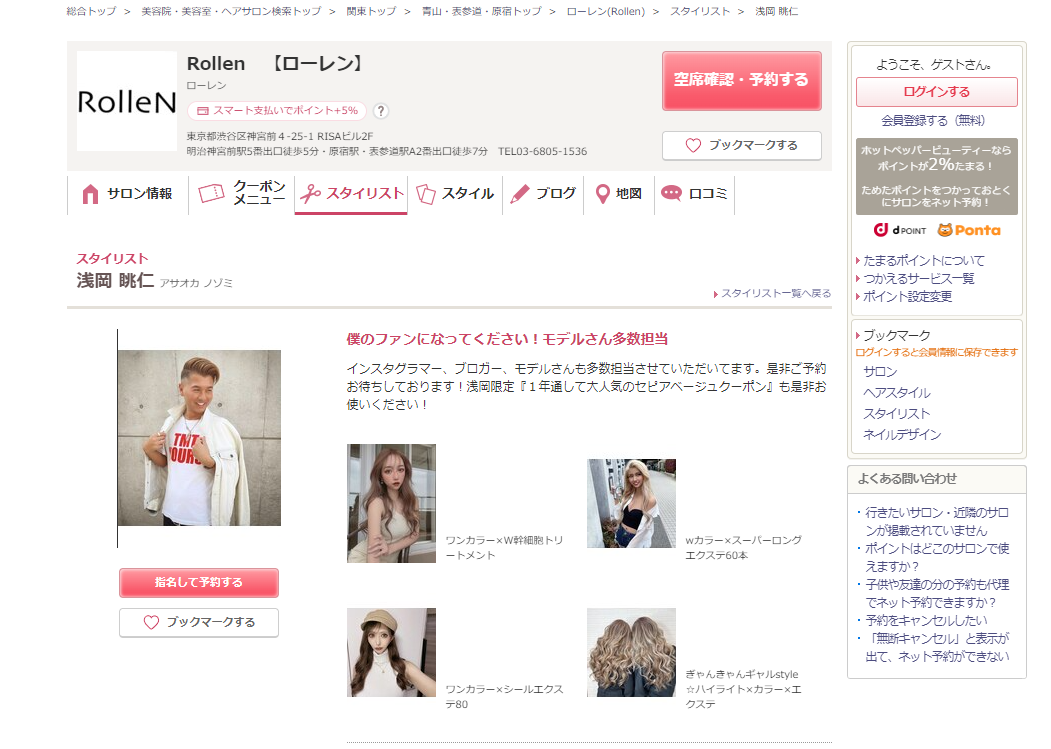Click the speech bubble icon beside 口コミ

671,193
